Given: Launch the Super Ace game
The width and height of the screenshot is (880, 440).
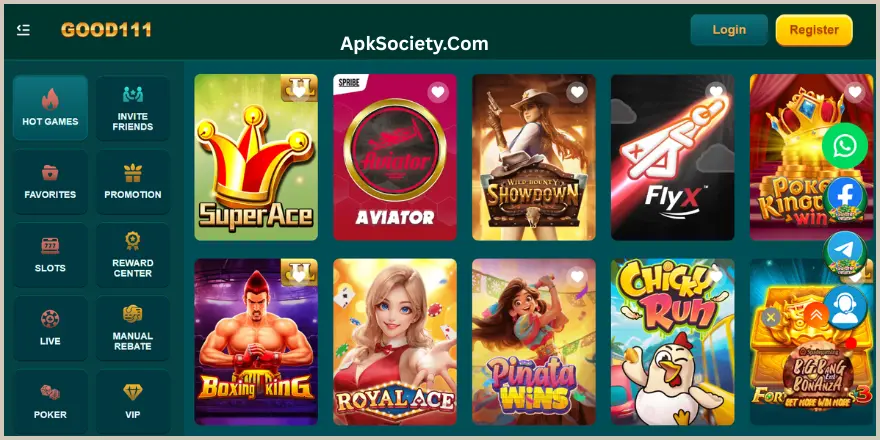Looking at the screenshot, I should click(256, 157).
